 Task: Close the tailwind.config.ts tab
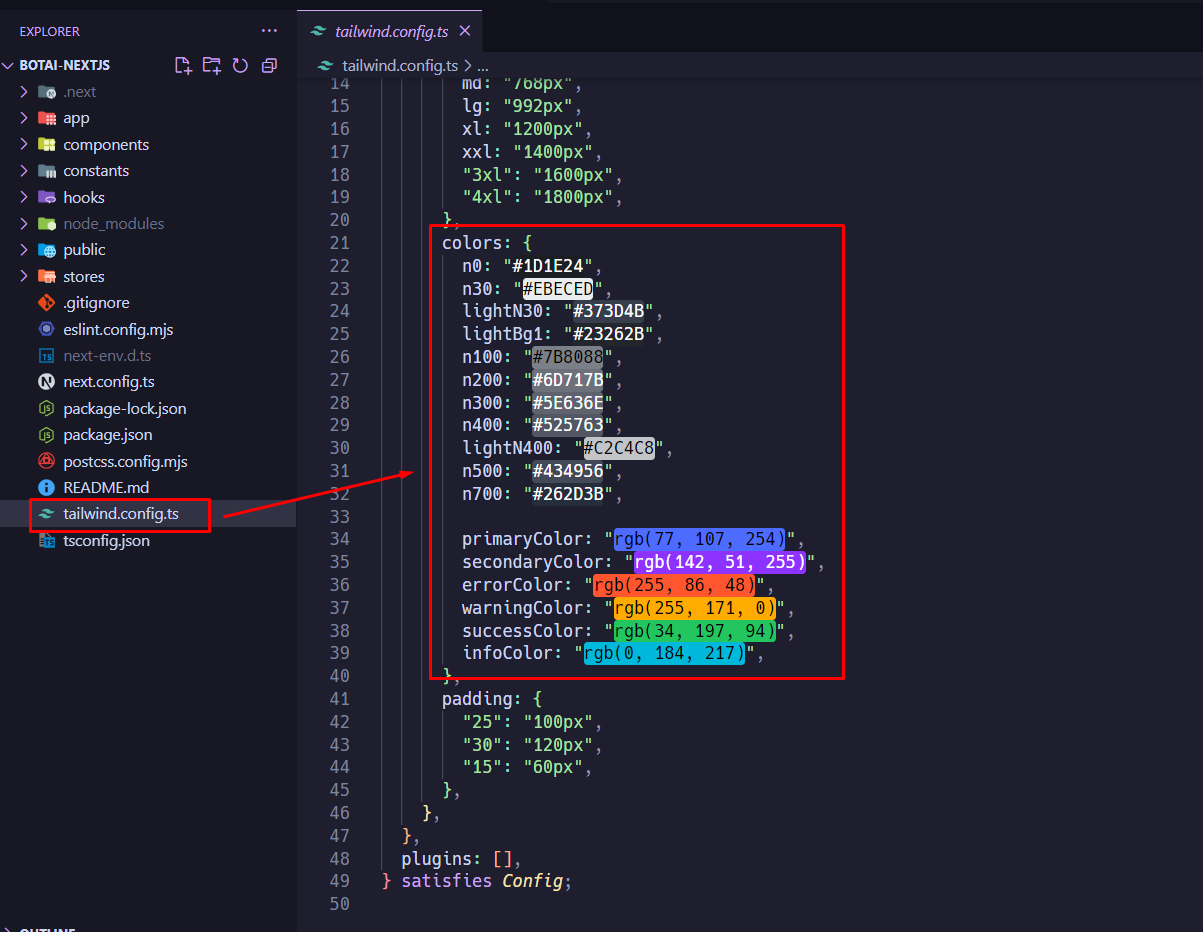point(465,31)
